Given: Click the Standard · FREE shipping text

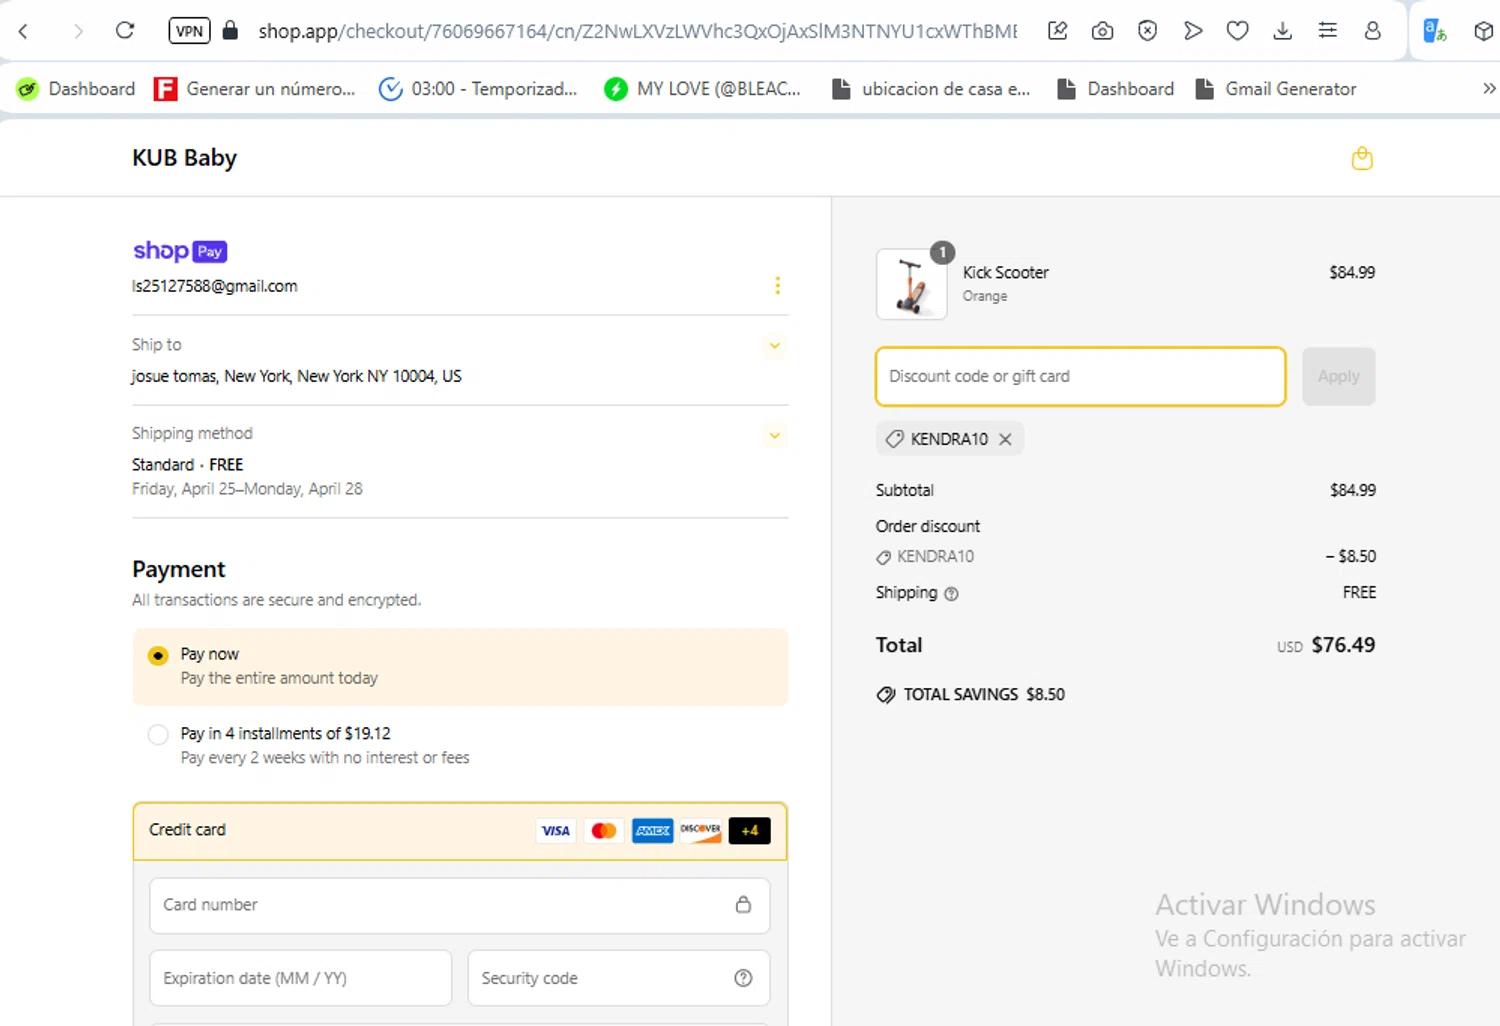Looking at the screenshot, I should coord(187,464).
